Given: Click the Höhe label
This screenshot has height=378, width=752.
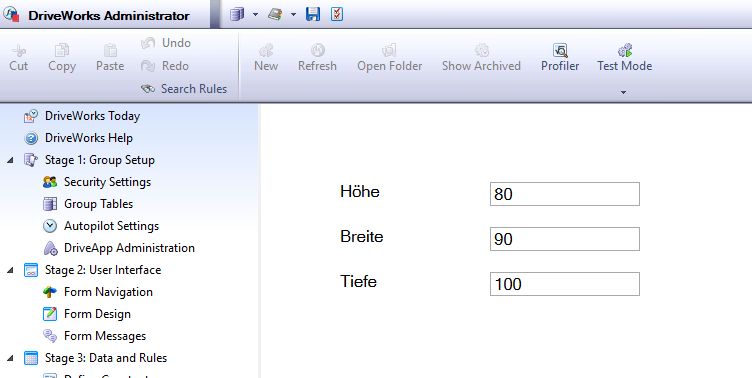Looking at the screenshot, I should tap(360, 191).
